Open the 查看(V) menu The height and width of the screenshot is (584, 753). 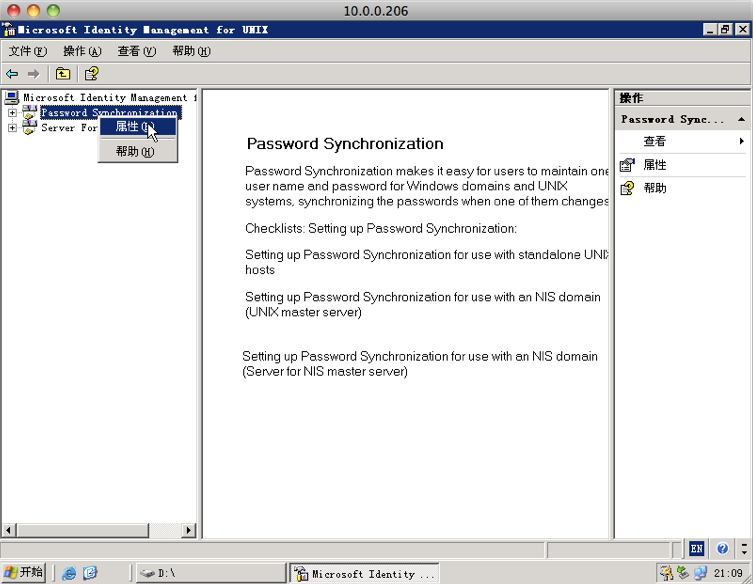pyautogui.click(x=137, y=51)
